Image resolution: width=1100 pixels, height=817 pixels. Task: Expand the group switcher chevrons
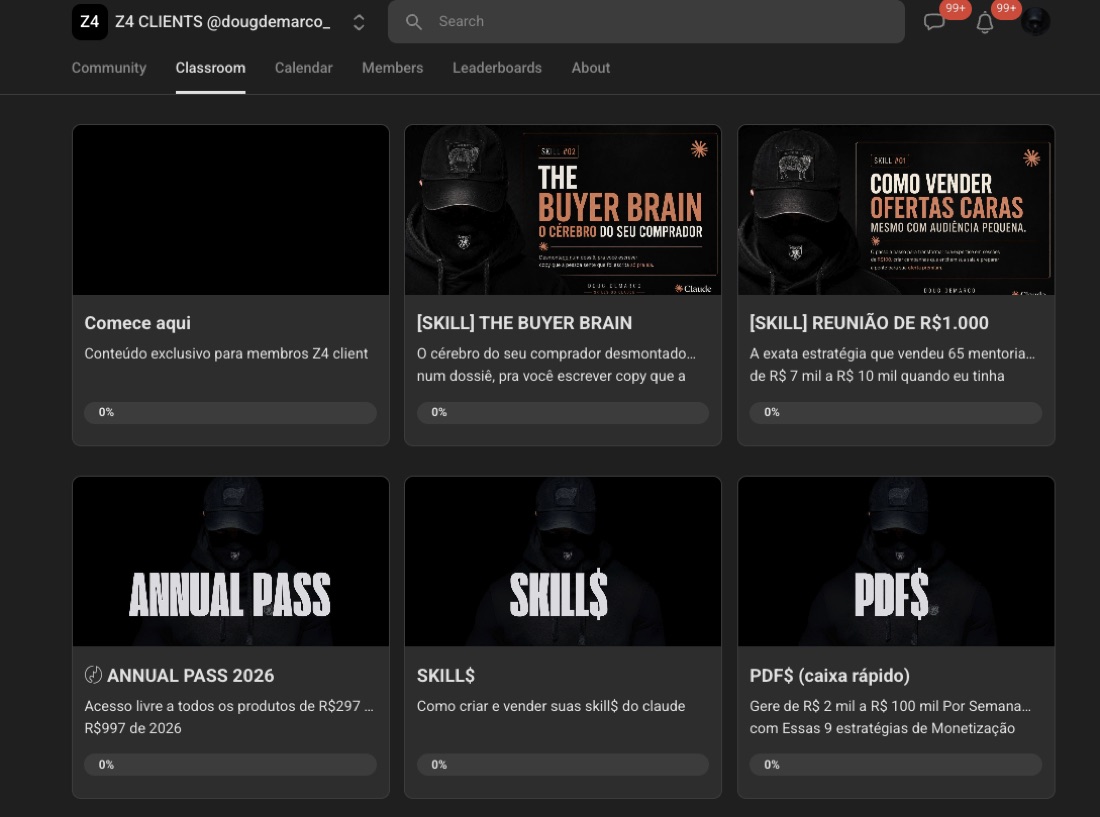358,22
